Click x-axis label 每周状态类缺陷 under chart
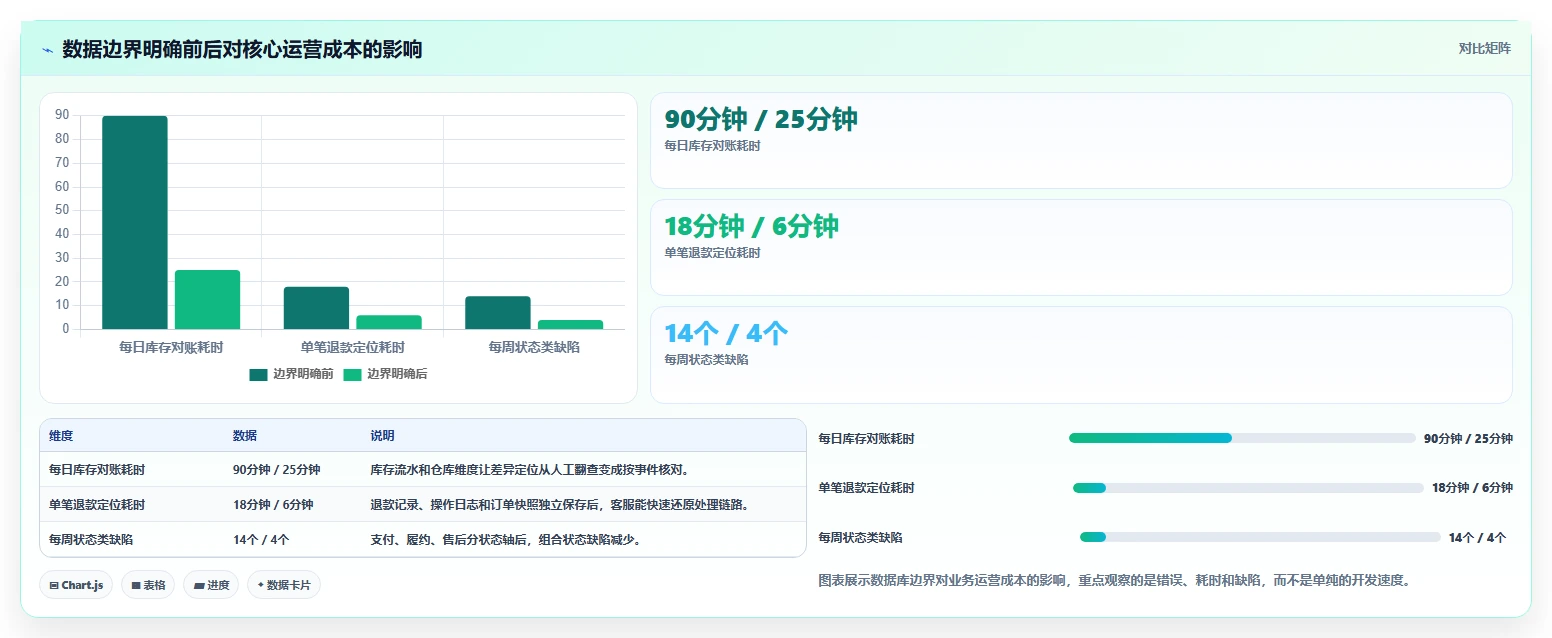The image size is (1552, 638). [534, 347]
